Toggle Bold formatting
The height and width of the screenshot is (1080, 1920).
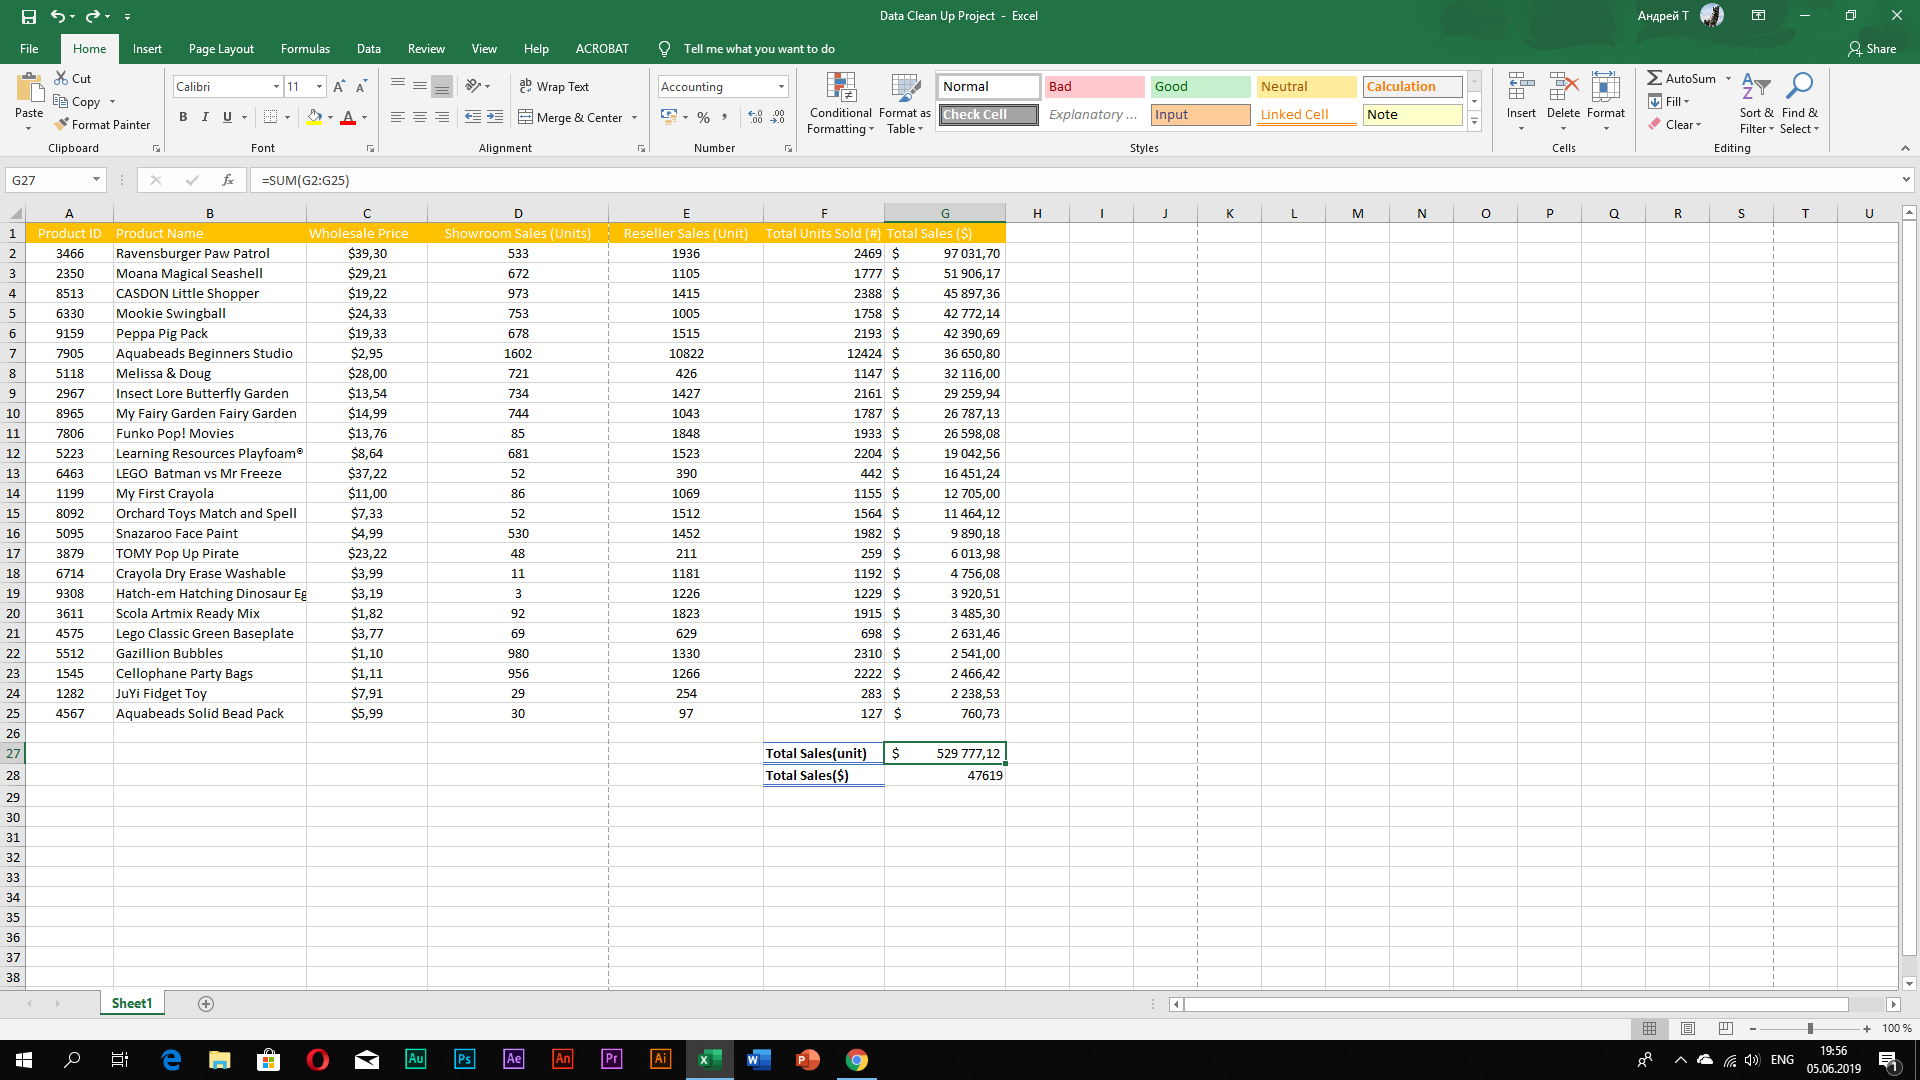(x=183, y=117)
